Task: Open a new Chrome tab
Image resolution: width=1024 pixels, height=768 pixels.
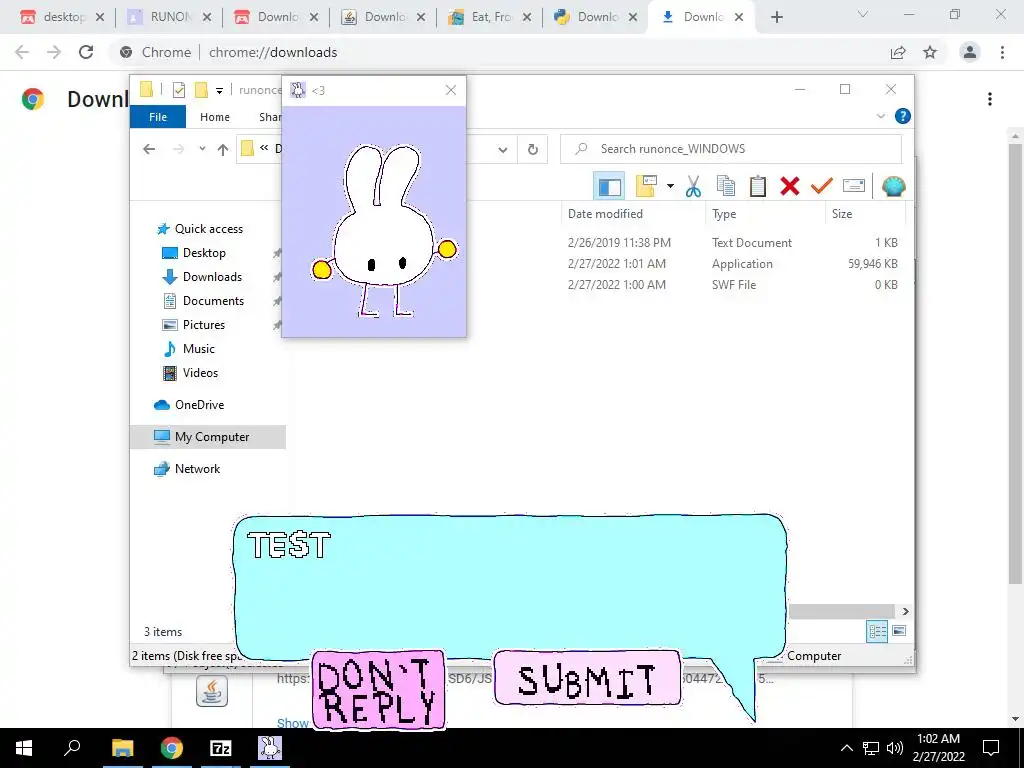Action: pyautogui.click(x=776, y=18)
